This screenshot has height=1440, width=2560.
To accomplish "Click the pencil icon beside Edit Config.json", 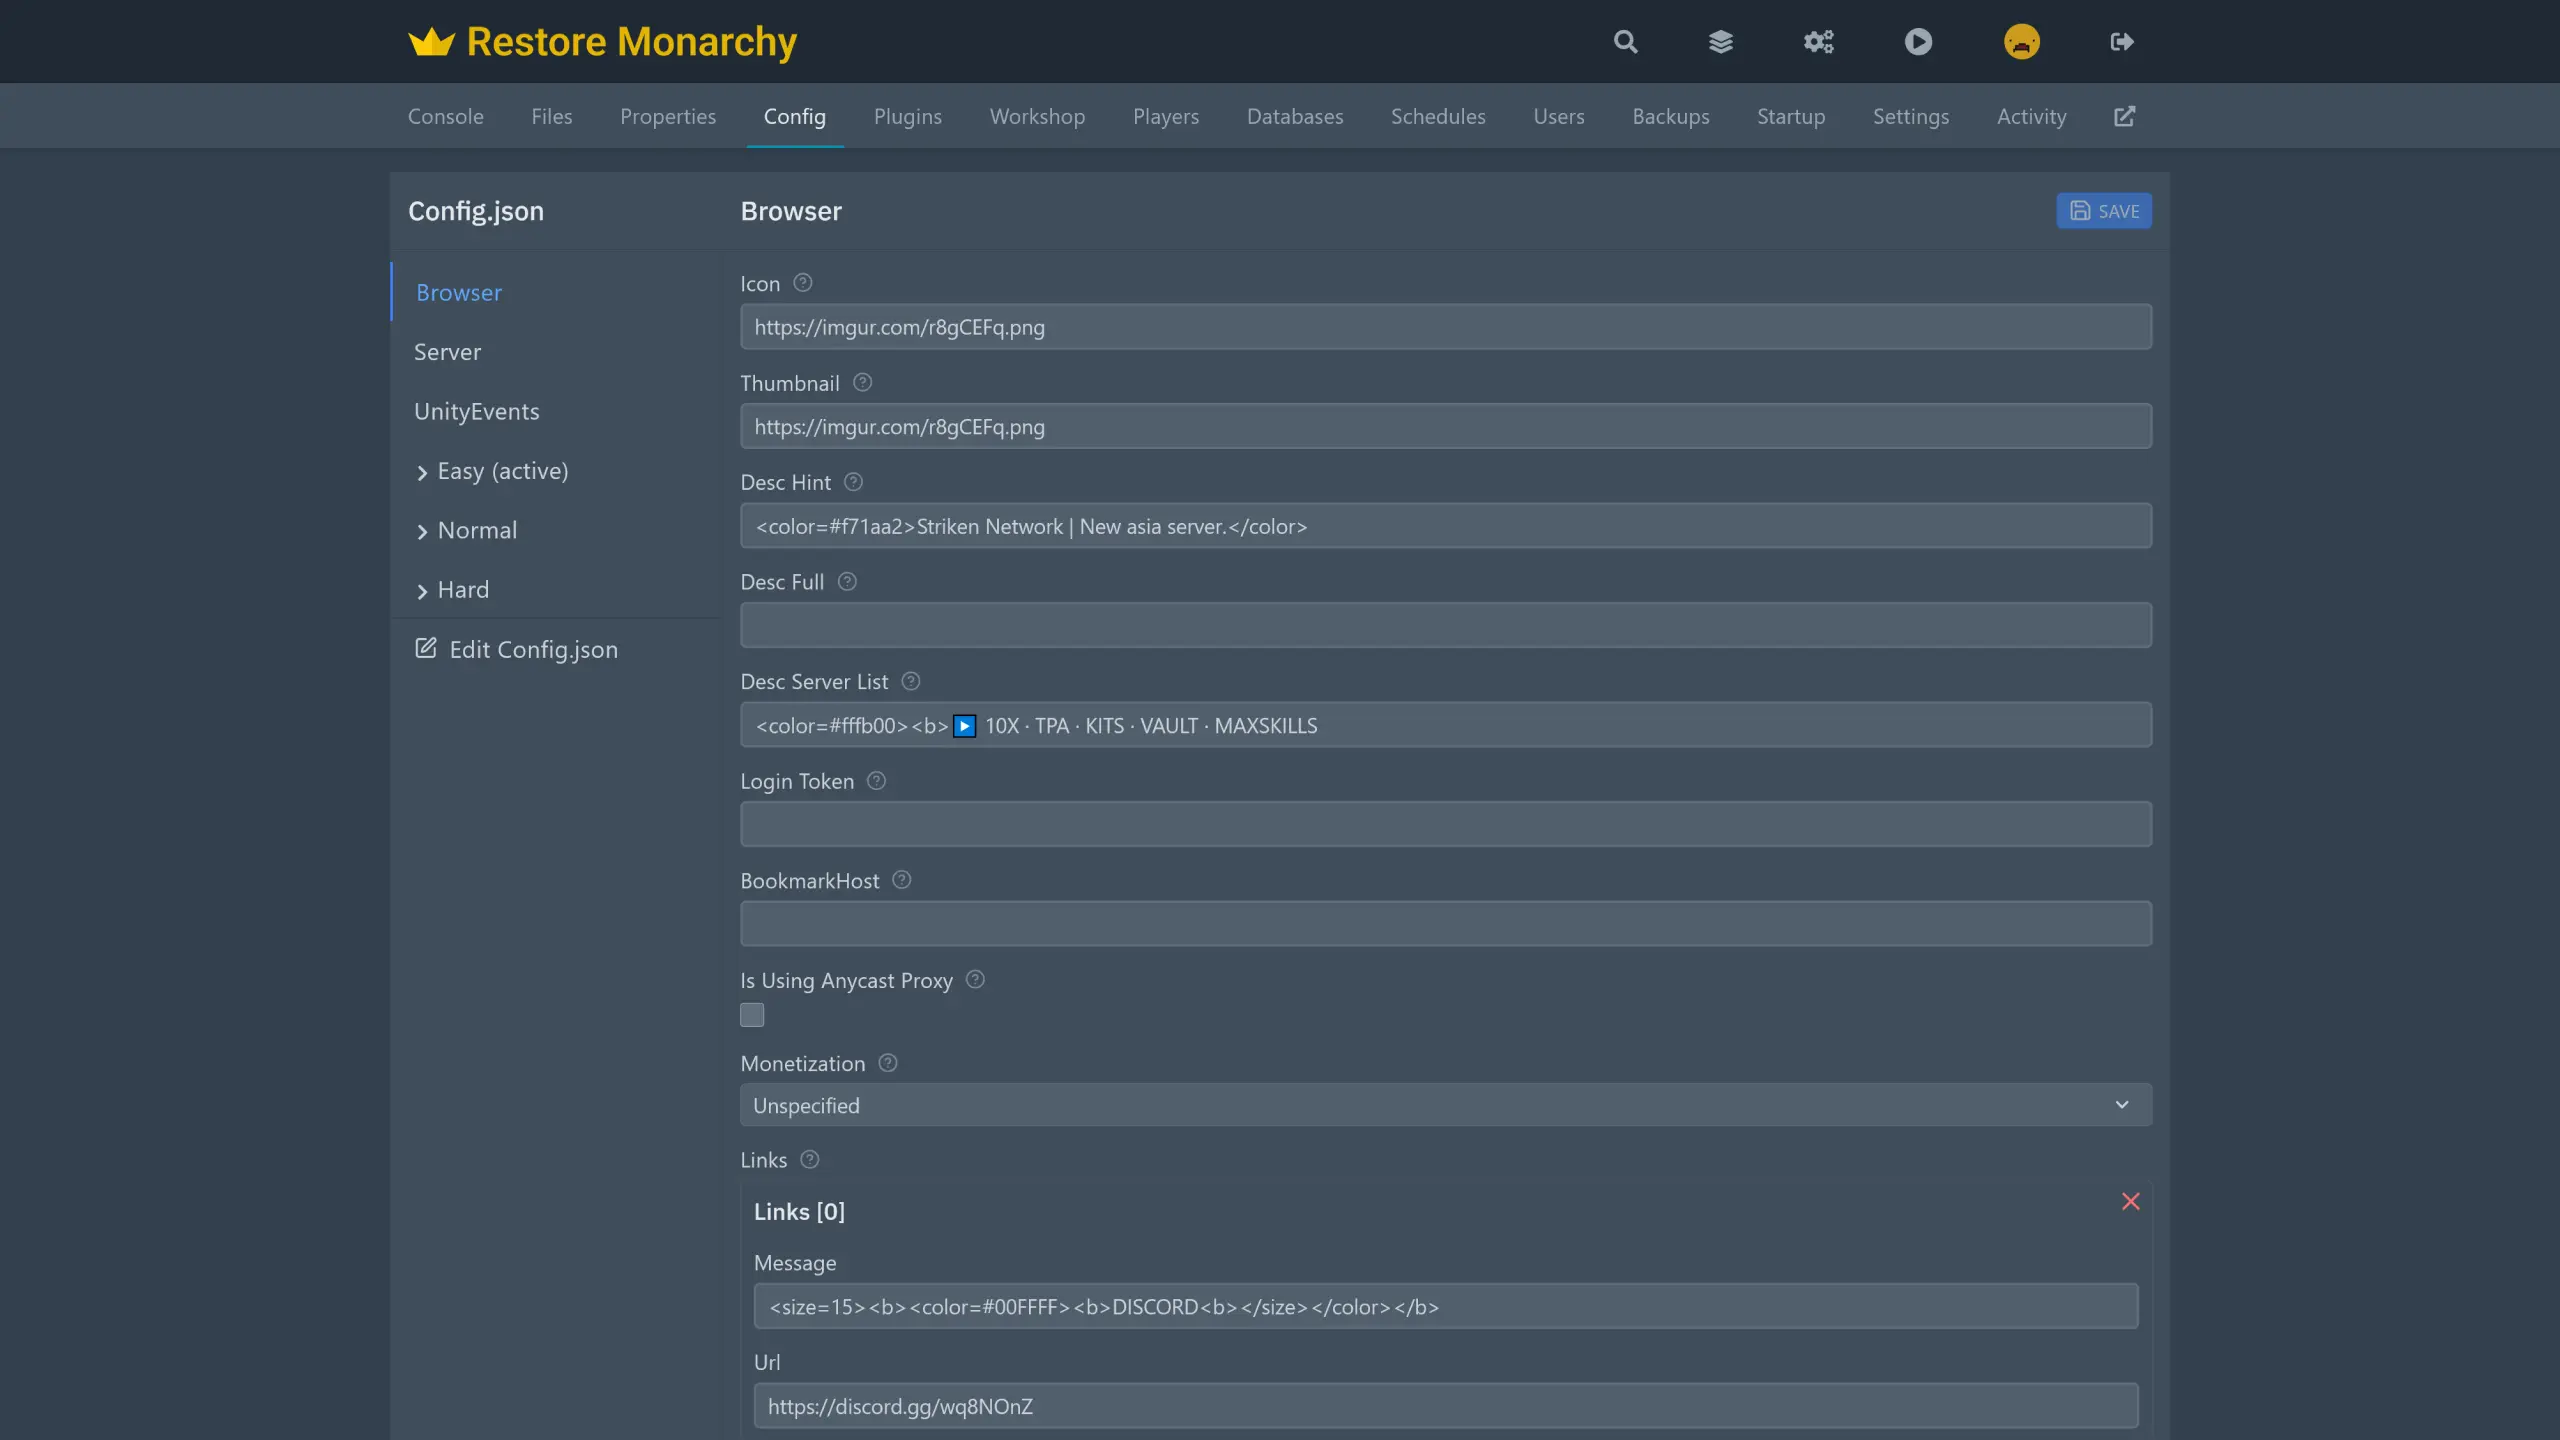I will (x=426, y=648).
